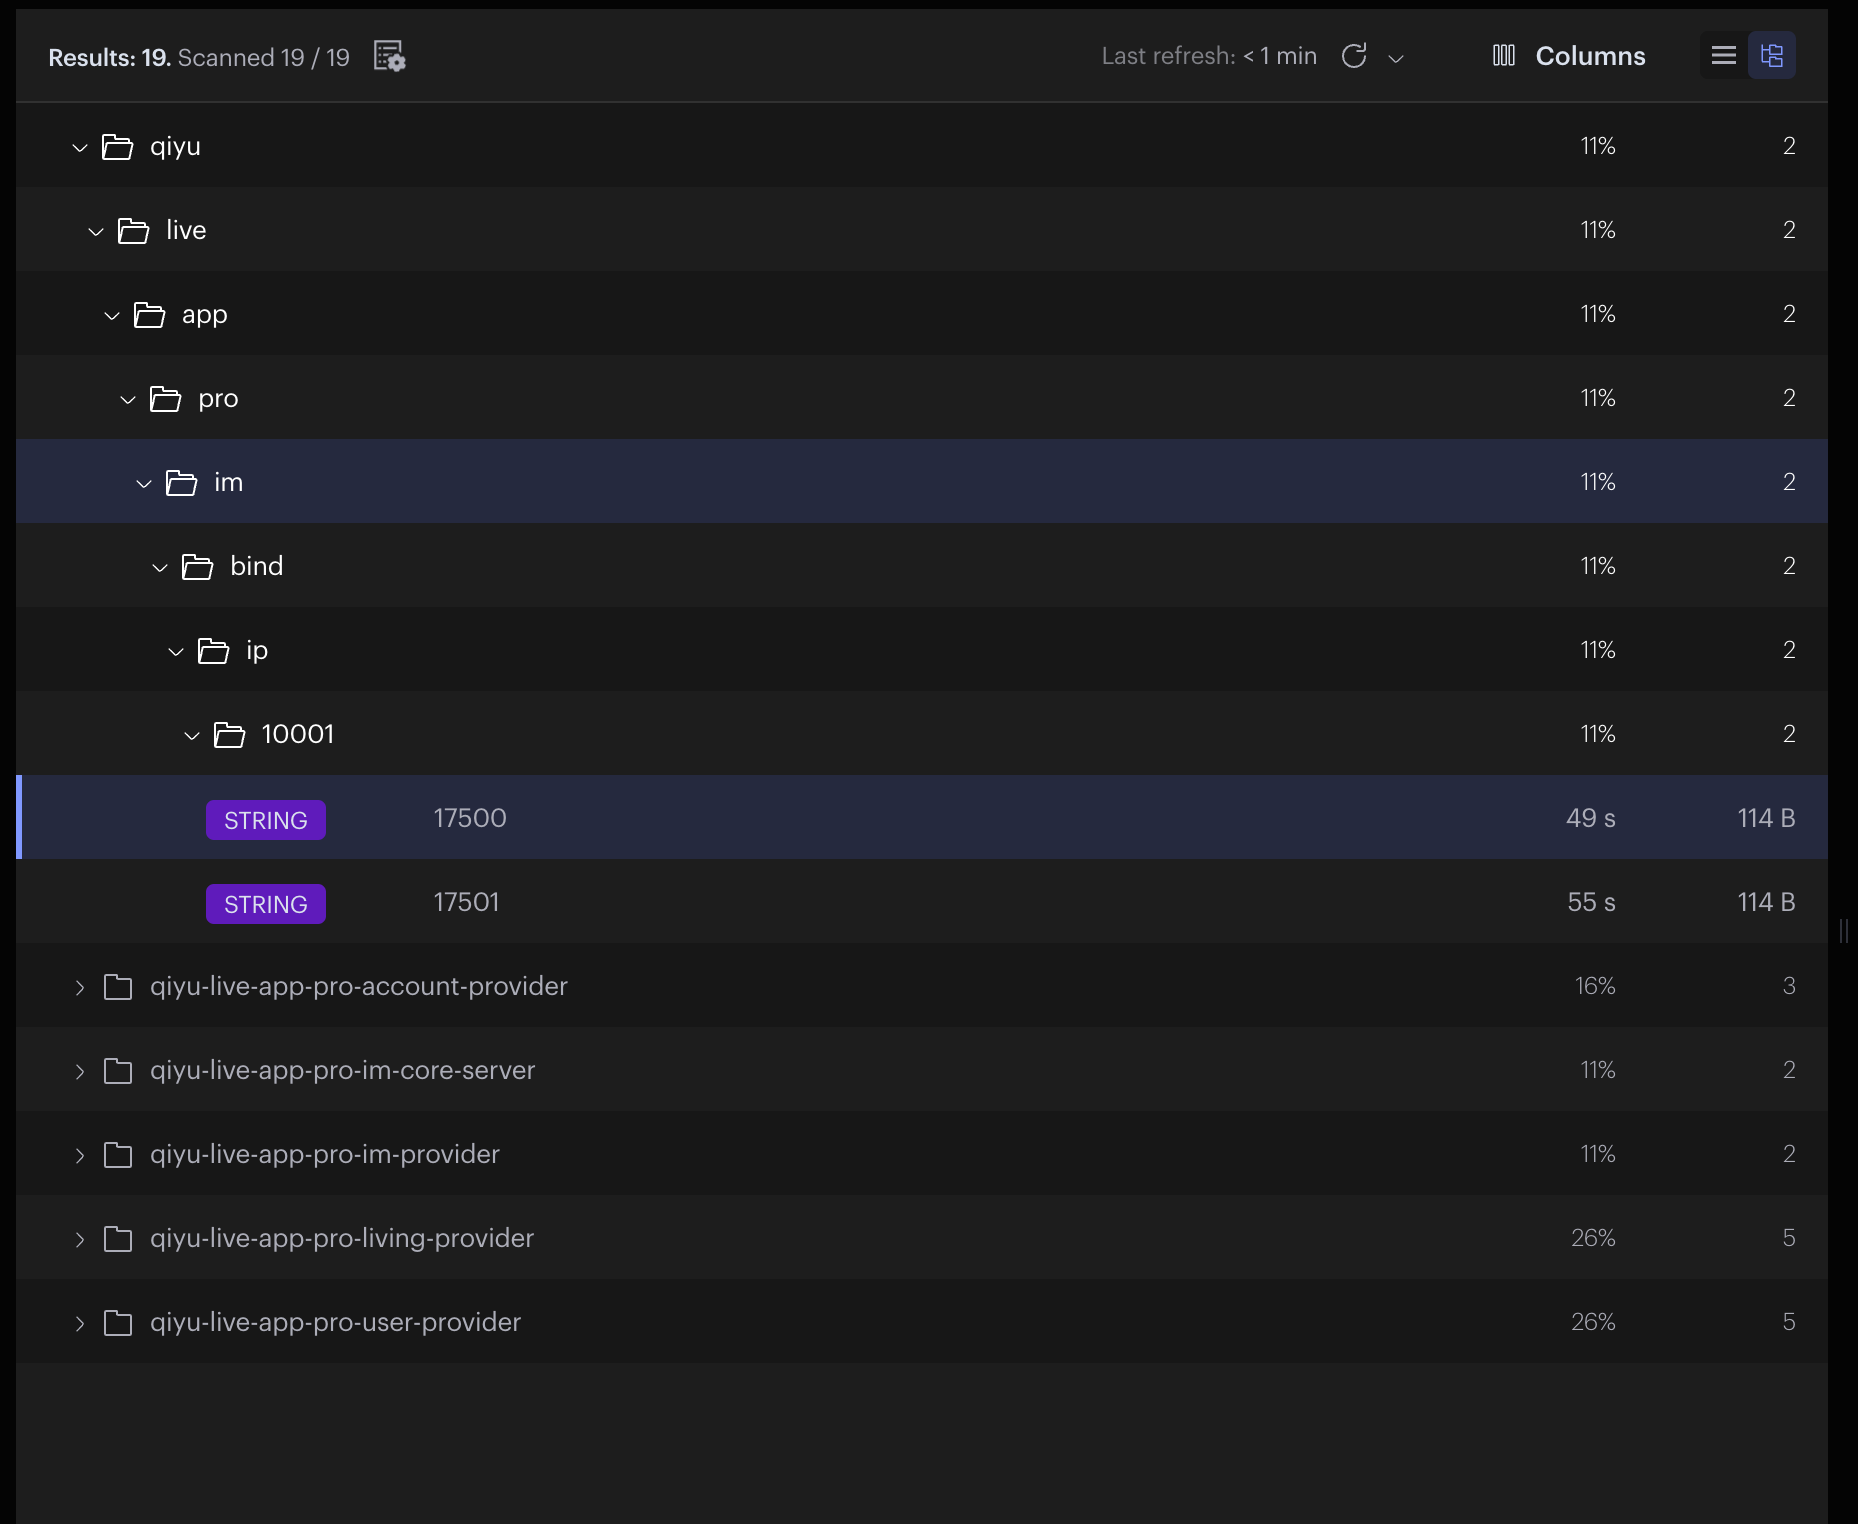Click the scan settings icon beside results count
Image resolution: width=1858 pixels, height=1524 pixels.
pos(389,56)
